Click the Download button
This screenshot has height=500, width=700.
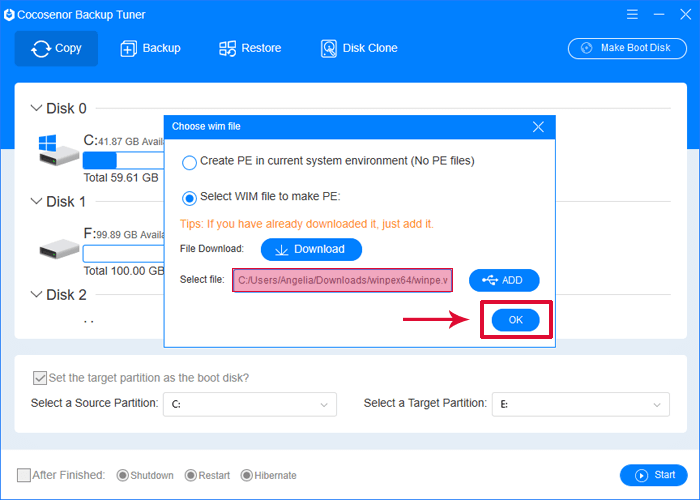(x=311, y=249)
